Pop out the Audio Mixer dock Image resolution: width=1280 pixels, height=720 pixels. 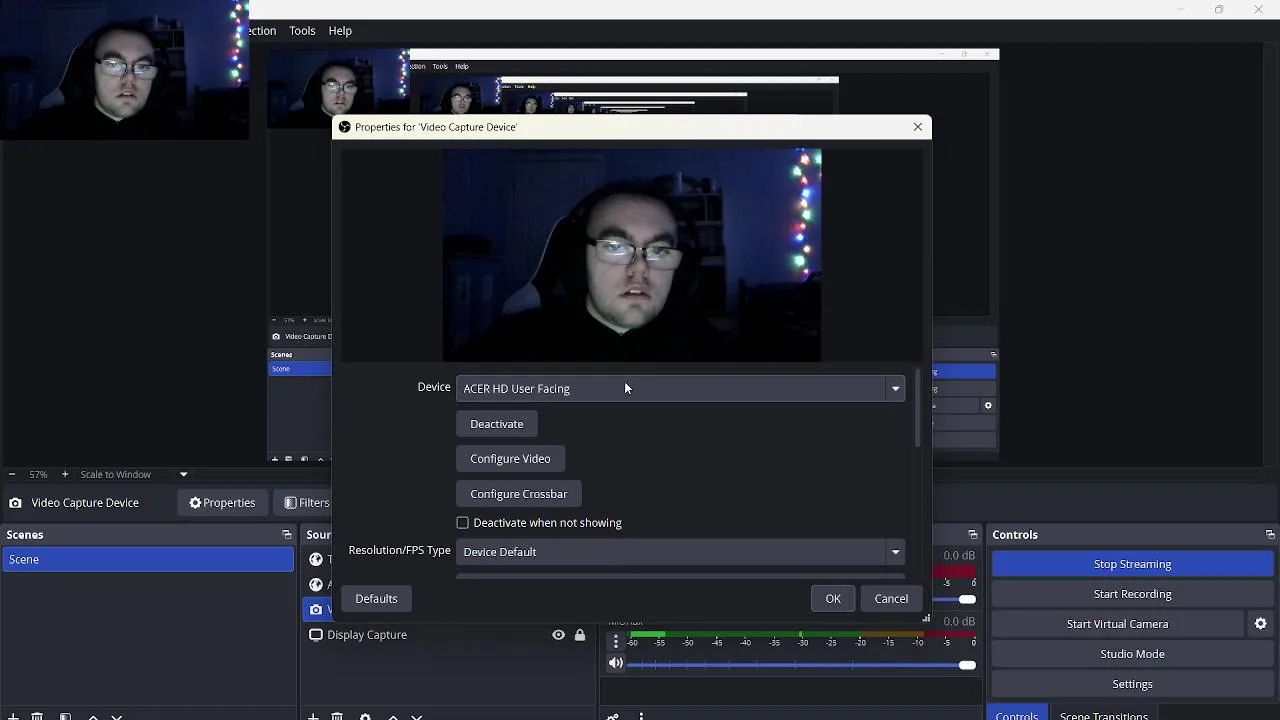coord(973,535)
